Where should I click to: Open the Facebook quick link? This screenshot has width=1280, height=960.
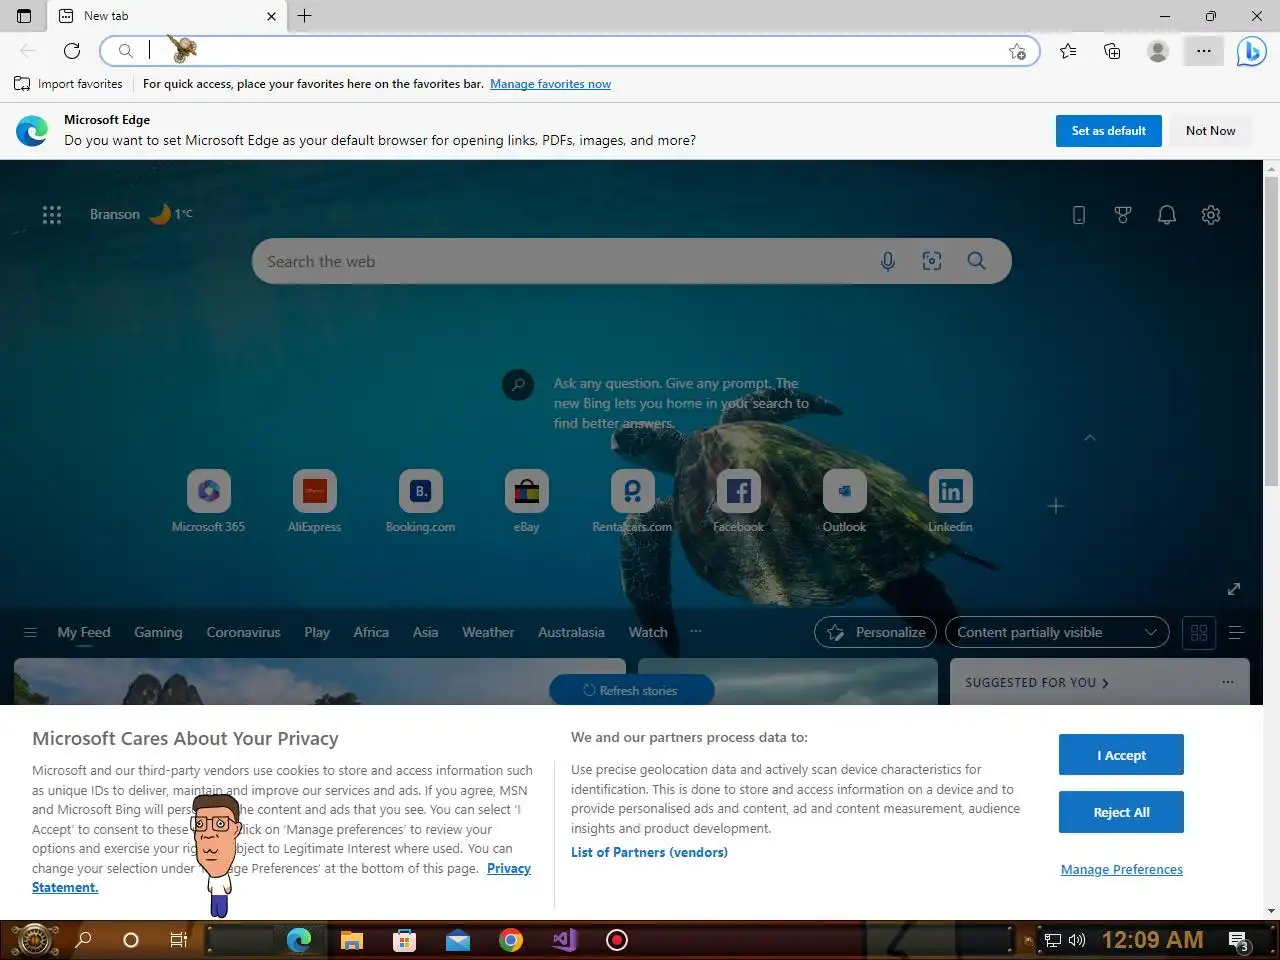pos(738,501)
